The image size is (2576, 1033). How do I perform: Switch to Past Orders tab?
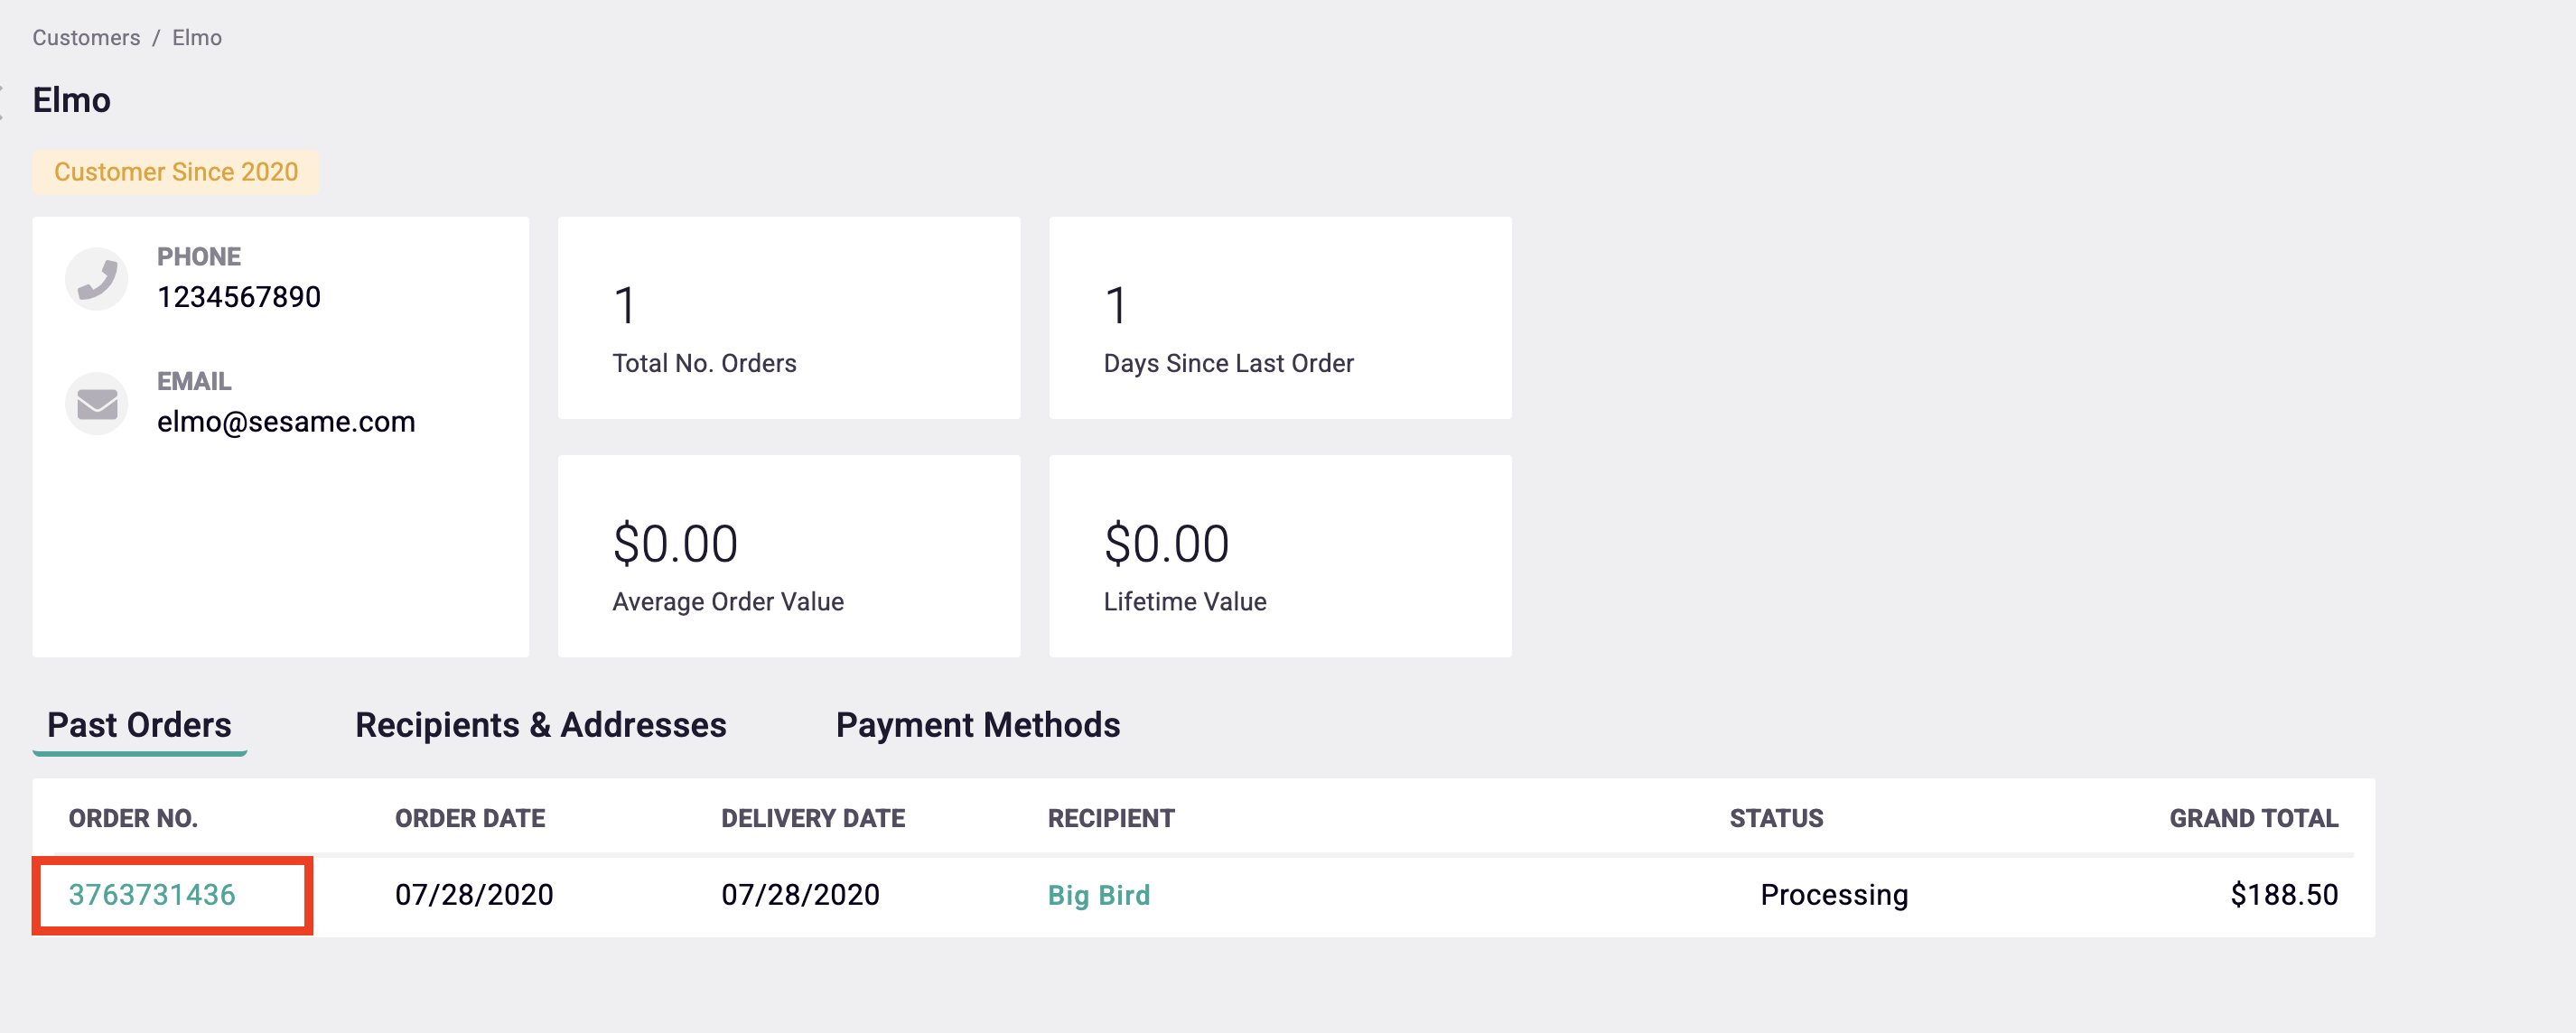139,724
